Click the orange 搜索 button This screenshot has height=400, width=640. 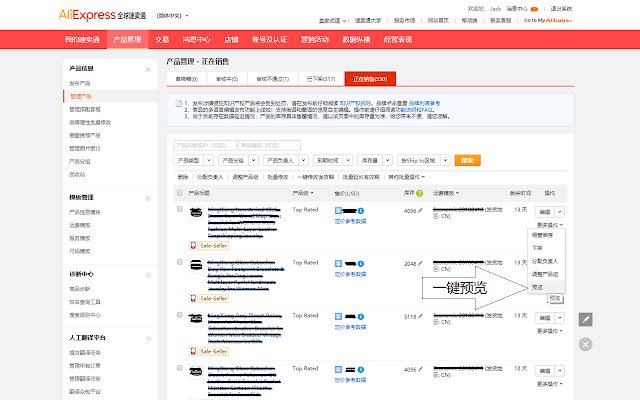pos(467,160)
